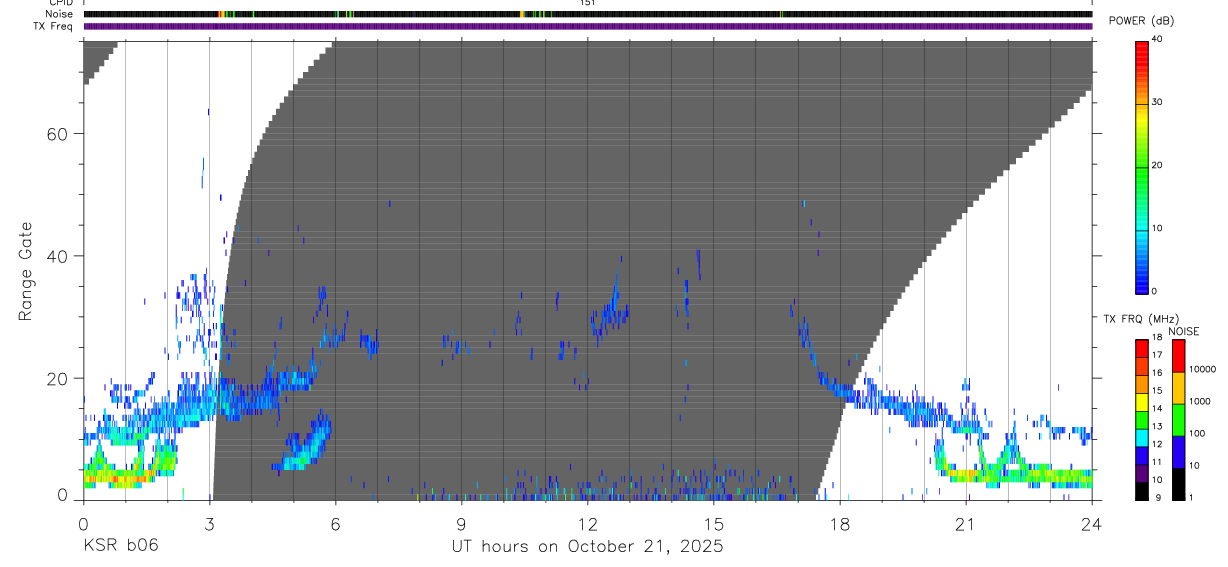This screenshot has width=1228, height=567.
Task: Click the 9 tick on UT hours axis
Action: coord(462,523)
